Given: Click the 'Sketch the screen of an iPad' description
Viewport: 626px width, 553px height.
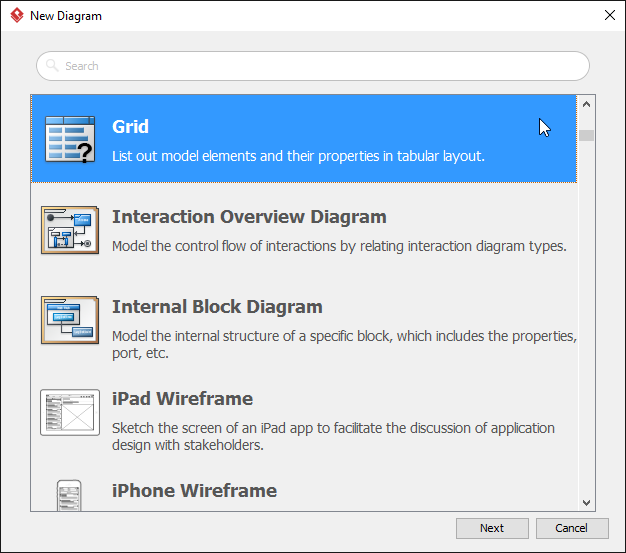Looking at the screenshot, I should coord(333,436).
